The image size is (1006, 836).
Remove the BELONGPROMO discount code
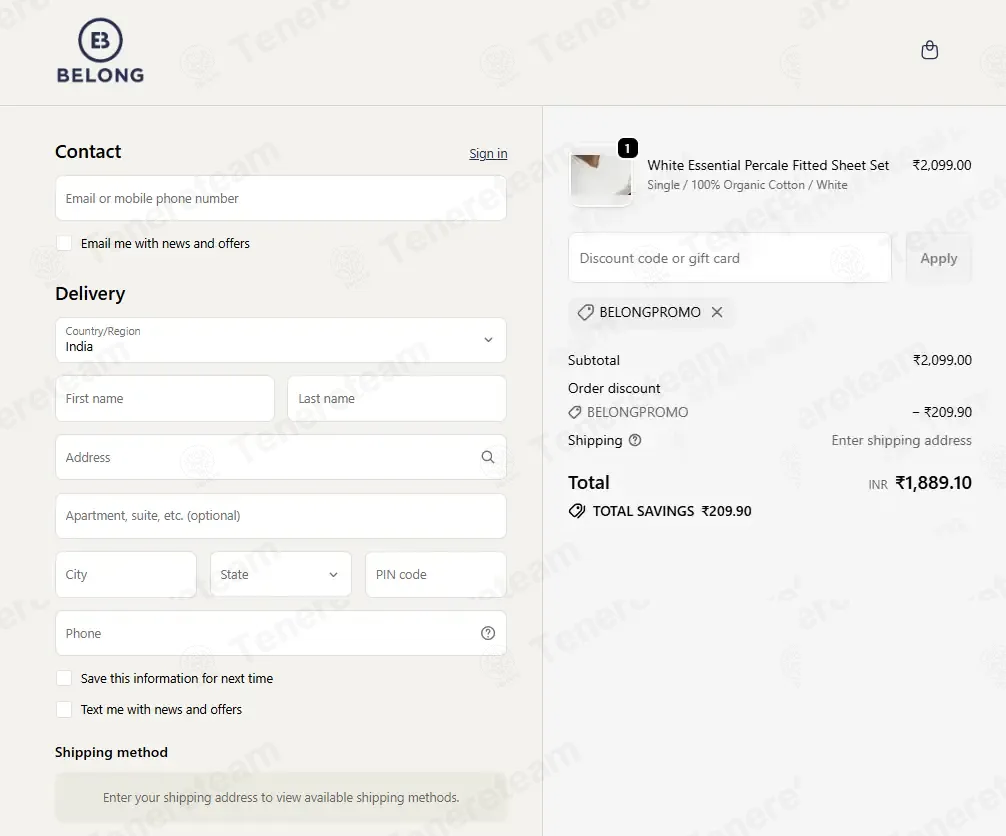(717, 312)
